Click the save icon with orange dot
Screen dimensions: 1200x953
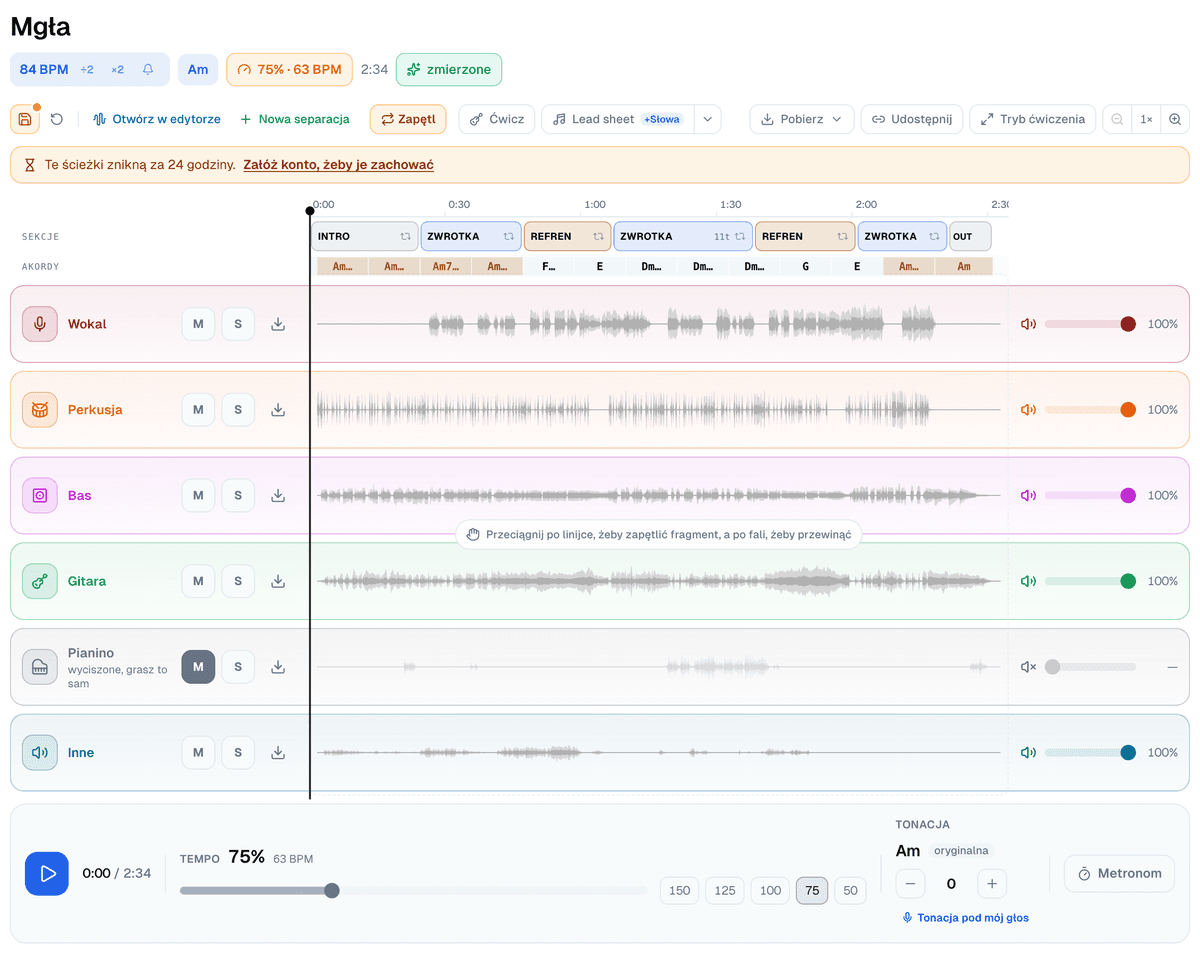coord(25,119)
